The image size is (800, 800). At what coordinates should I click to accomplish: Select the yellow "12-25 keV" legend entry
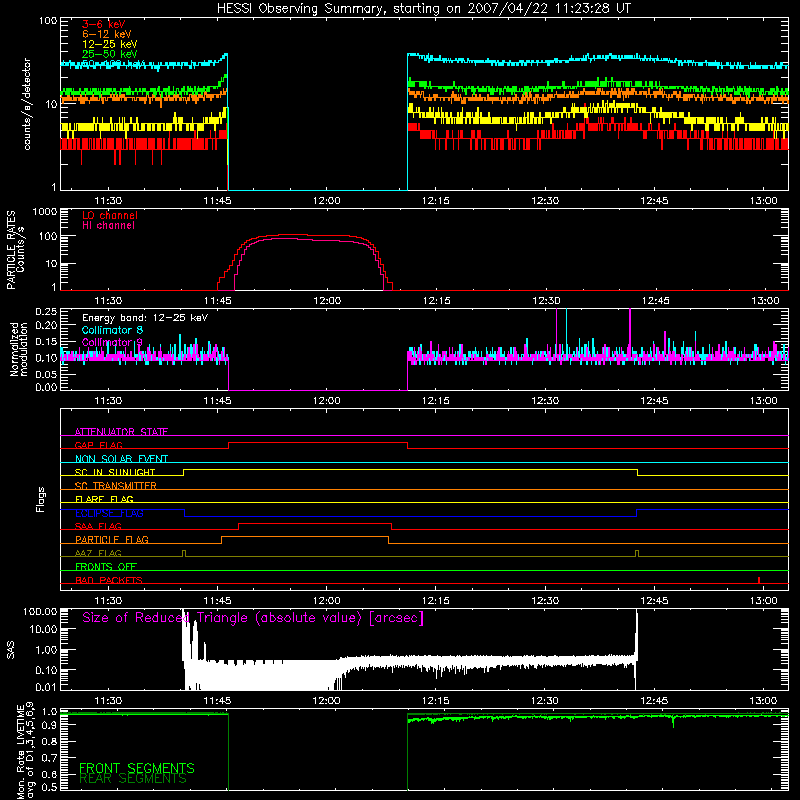[x=110, y=44]
